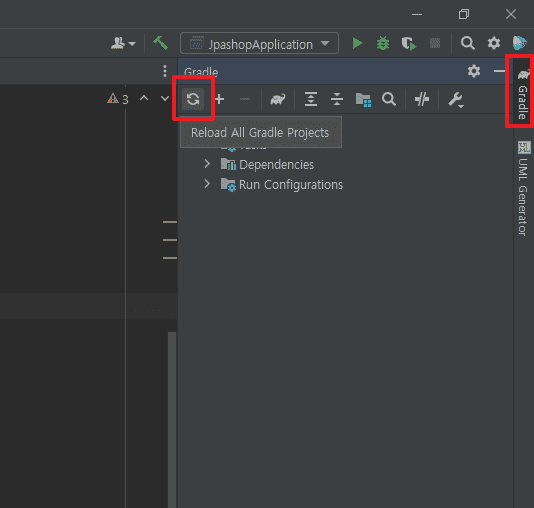Click the greyed-out stop button
534x508 pixels.
435,43
